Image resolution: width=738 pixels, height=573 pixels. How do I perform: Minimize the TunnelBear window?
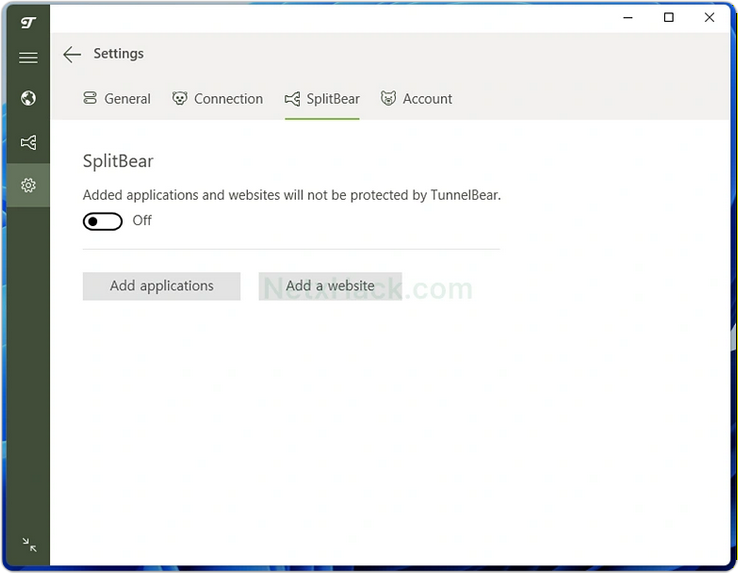pos(628,17)
